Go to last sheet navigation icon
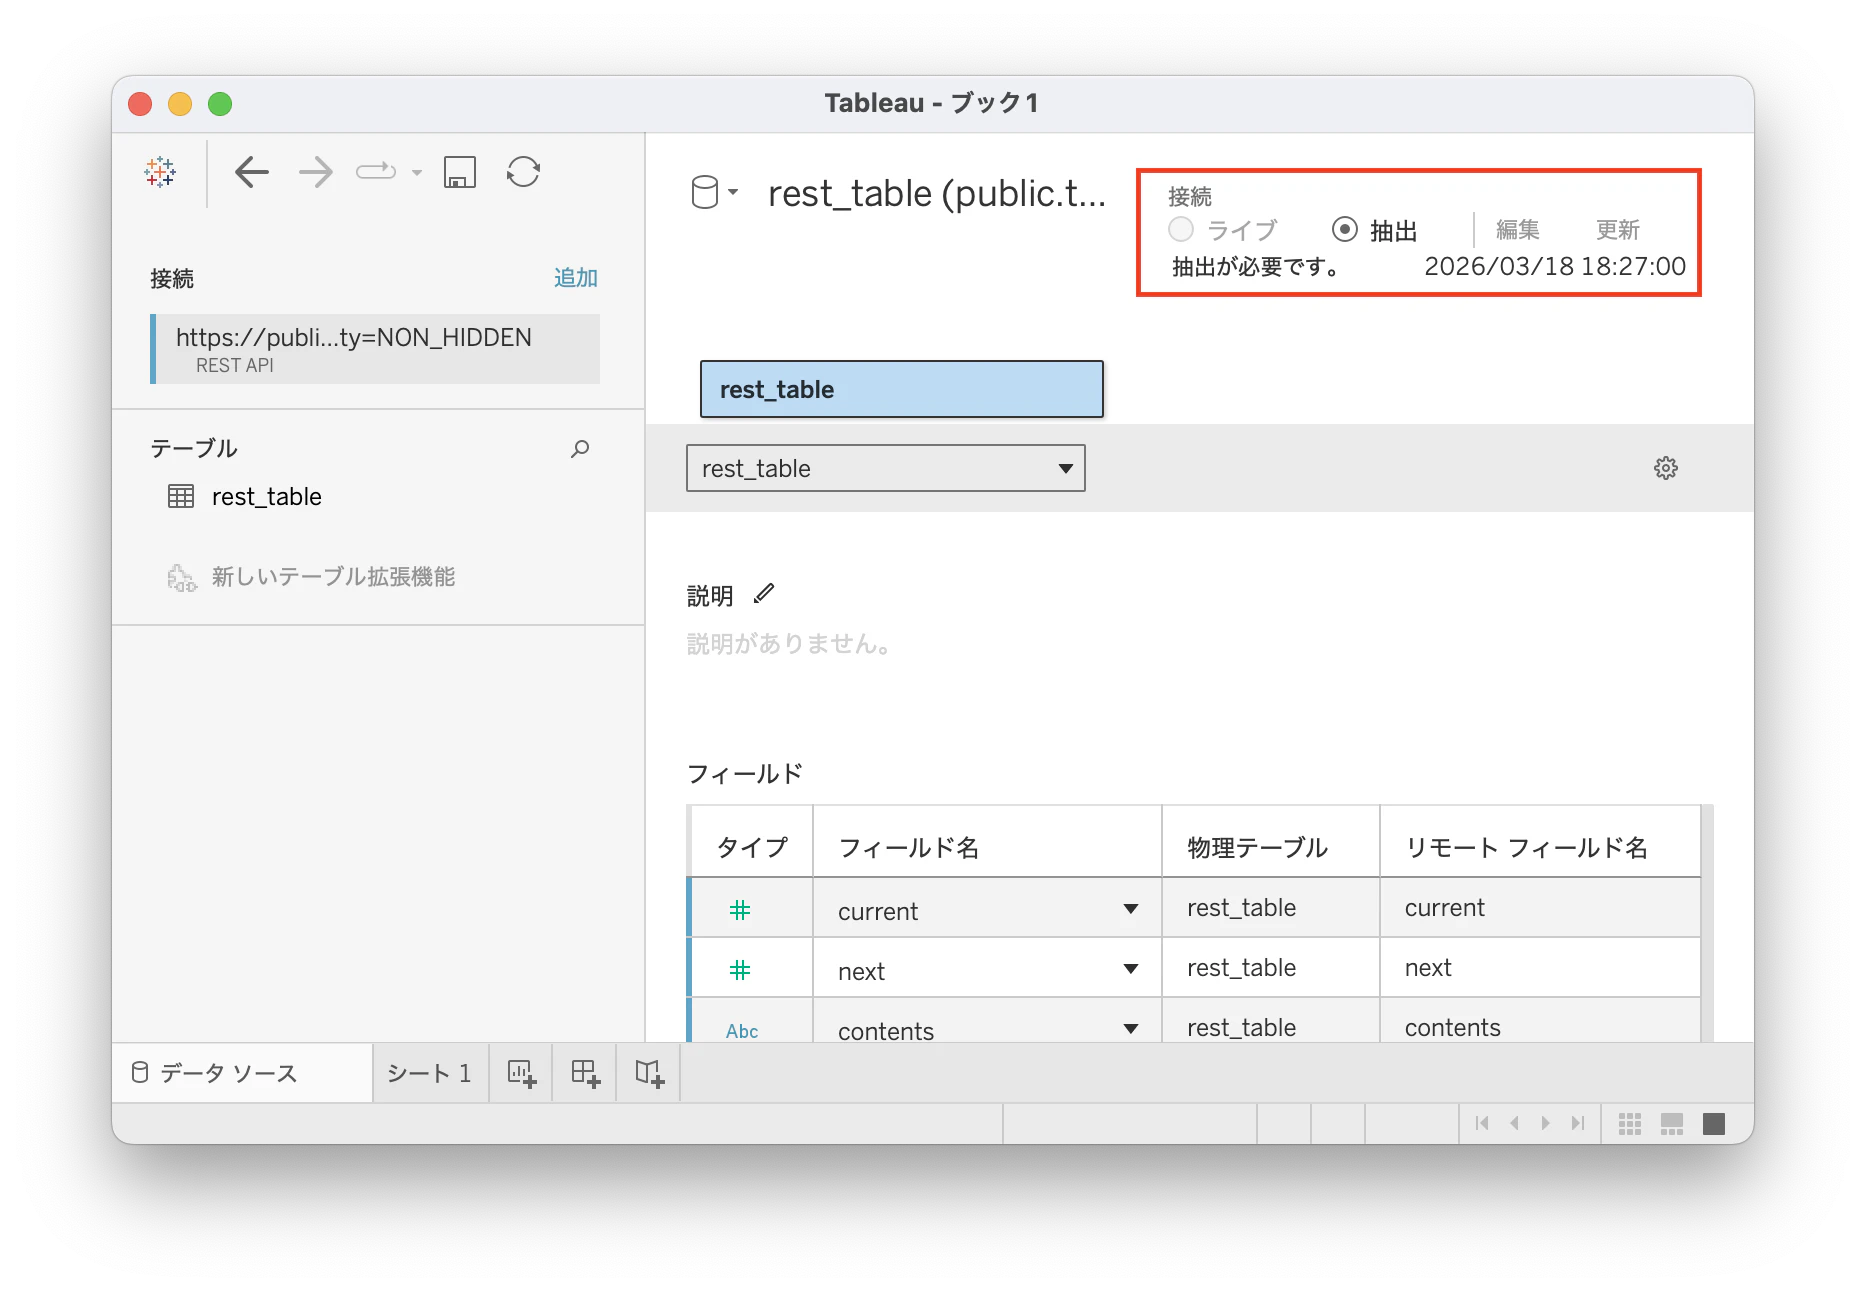Viewport: 1866px width, 1292px height. point(1578,1123)
